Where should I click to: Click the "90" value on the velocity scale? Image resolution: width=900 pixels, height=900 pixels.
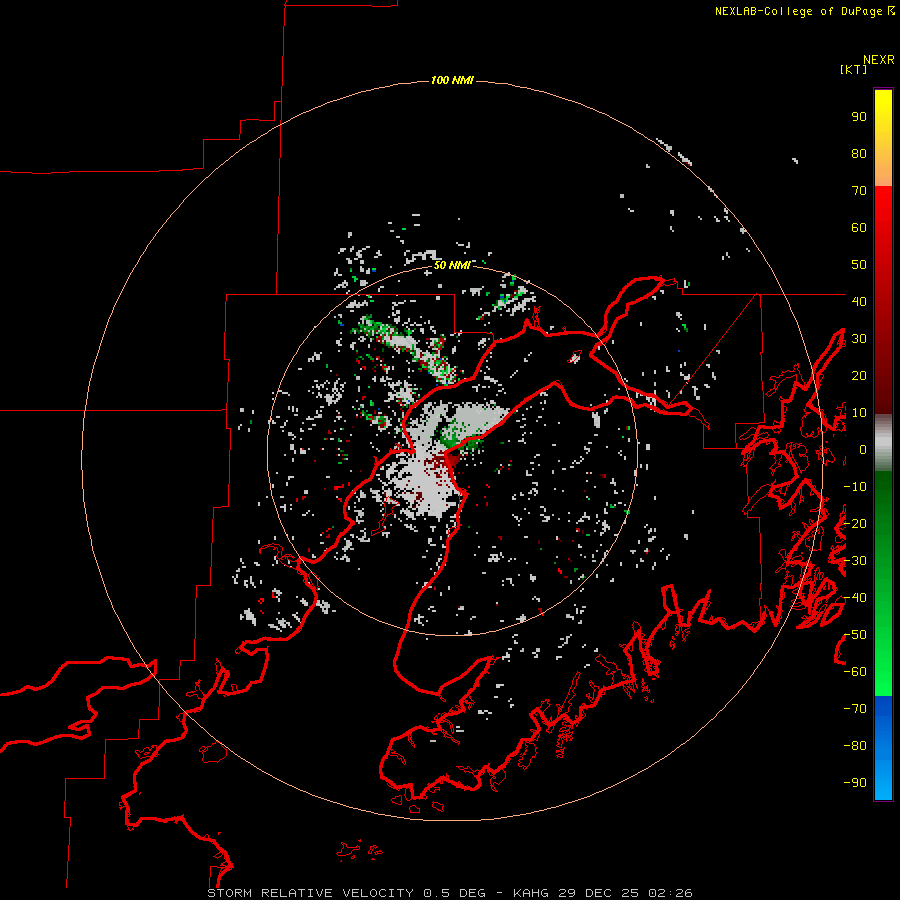pos(859,117)
